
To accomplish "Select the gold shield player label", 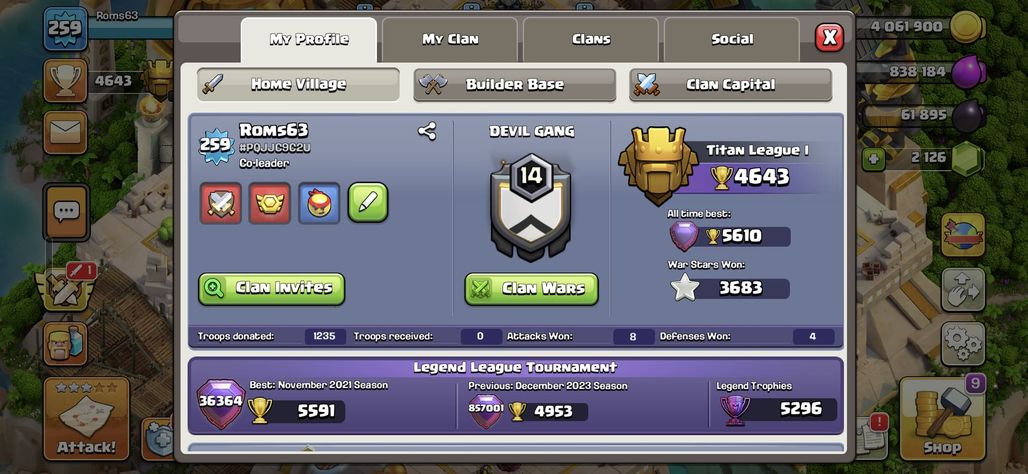I will 269,203.
